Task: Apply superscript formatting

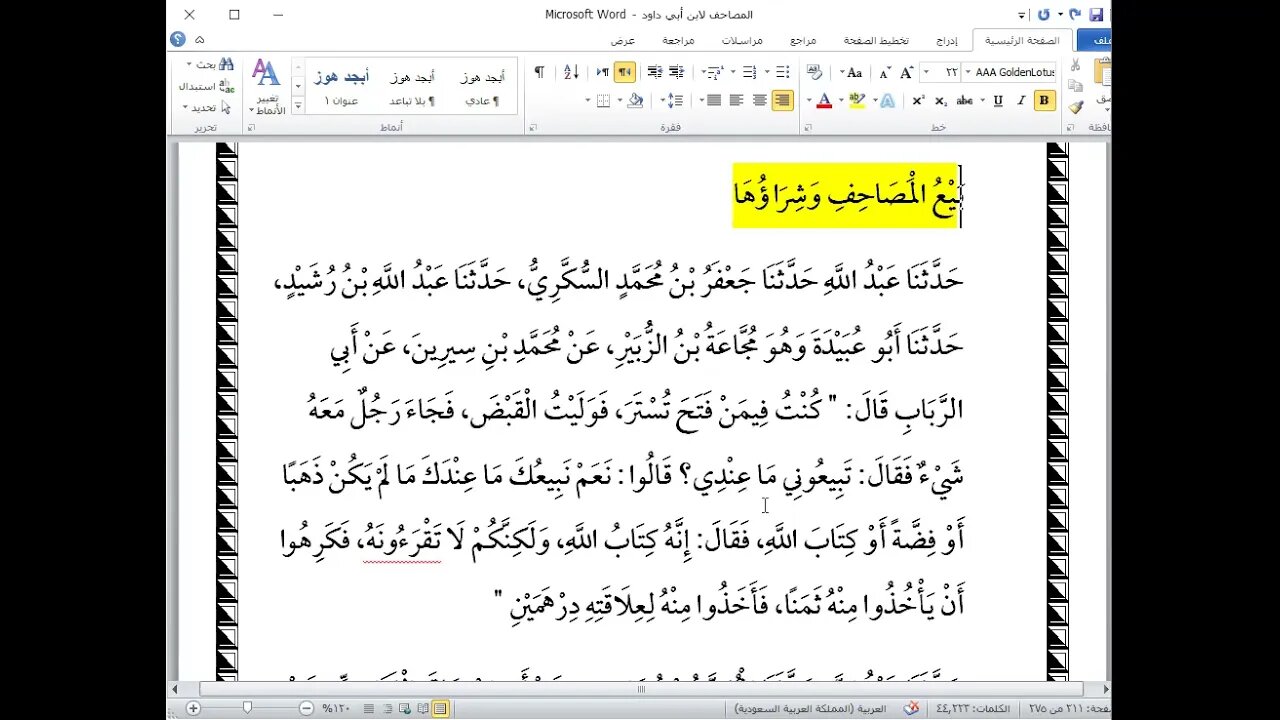Action: tap(918, 100)
